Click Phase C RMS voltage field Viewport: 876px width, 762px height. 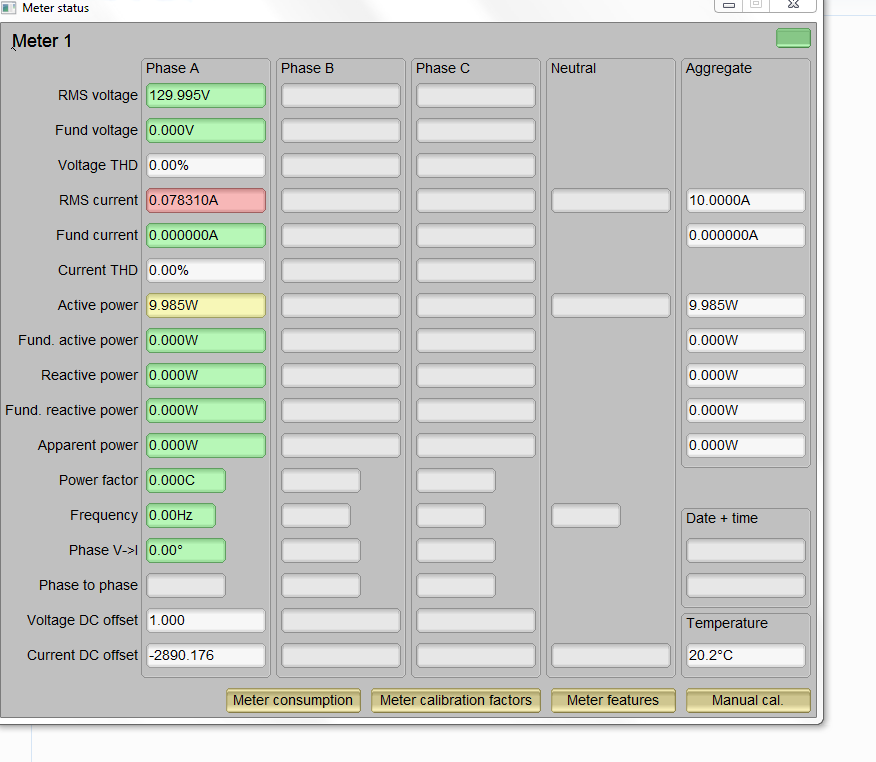tap(476, 96)
